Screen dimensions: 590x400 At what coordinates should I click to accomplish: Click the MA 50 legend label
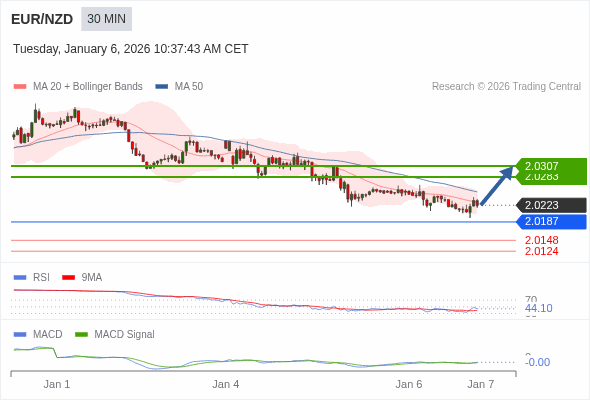(x=189, y=87)
